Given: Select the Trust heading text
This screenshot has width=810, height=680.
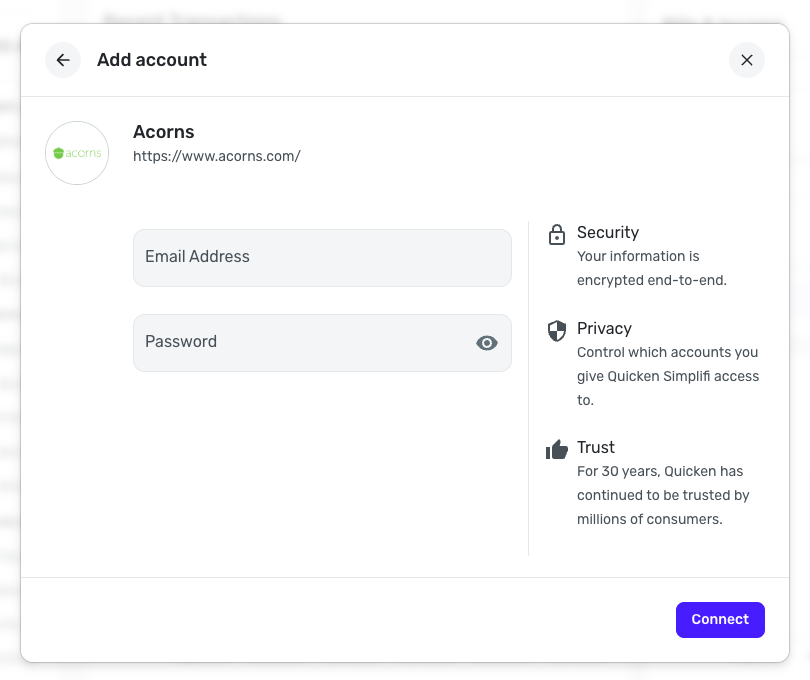Looking at the screenshot, I should [596, 447].
